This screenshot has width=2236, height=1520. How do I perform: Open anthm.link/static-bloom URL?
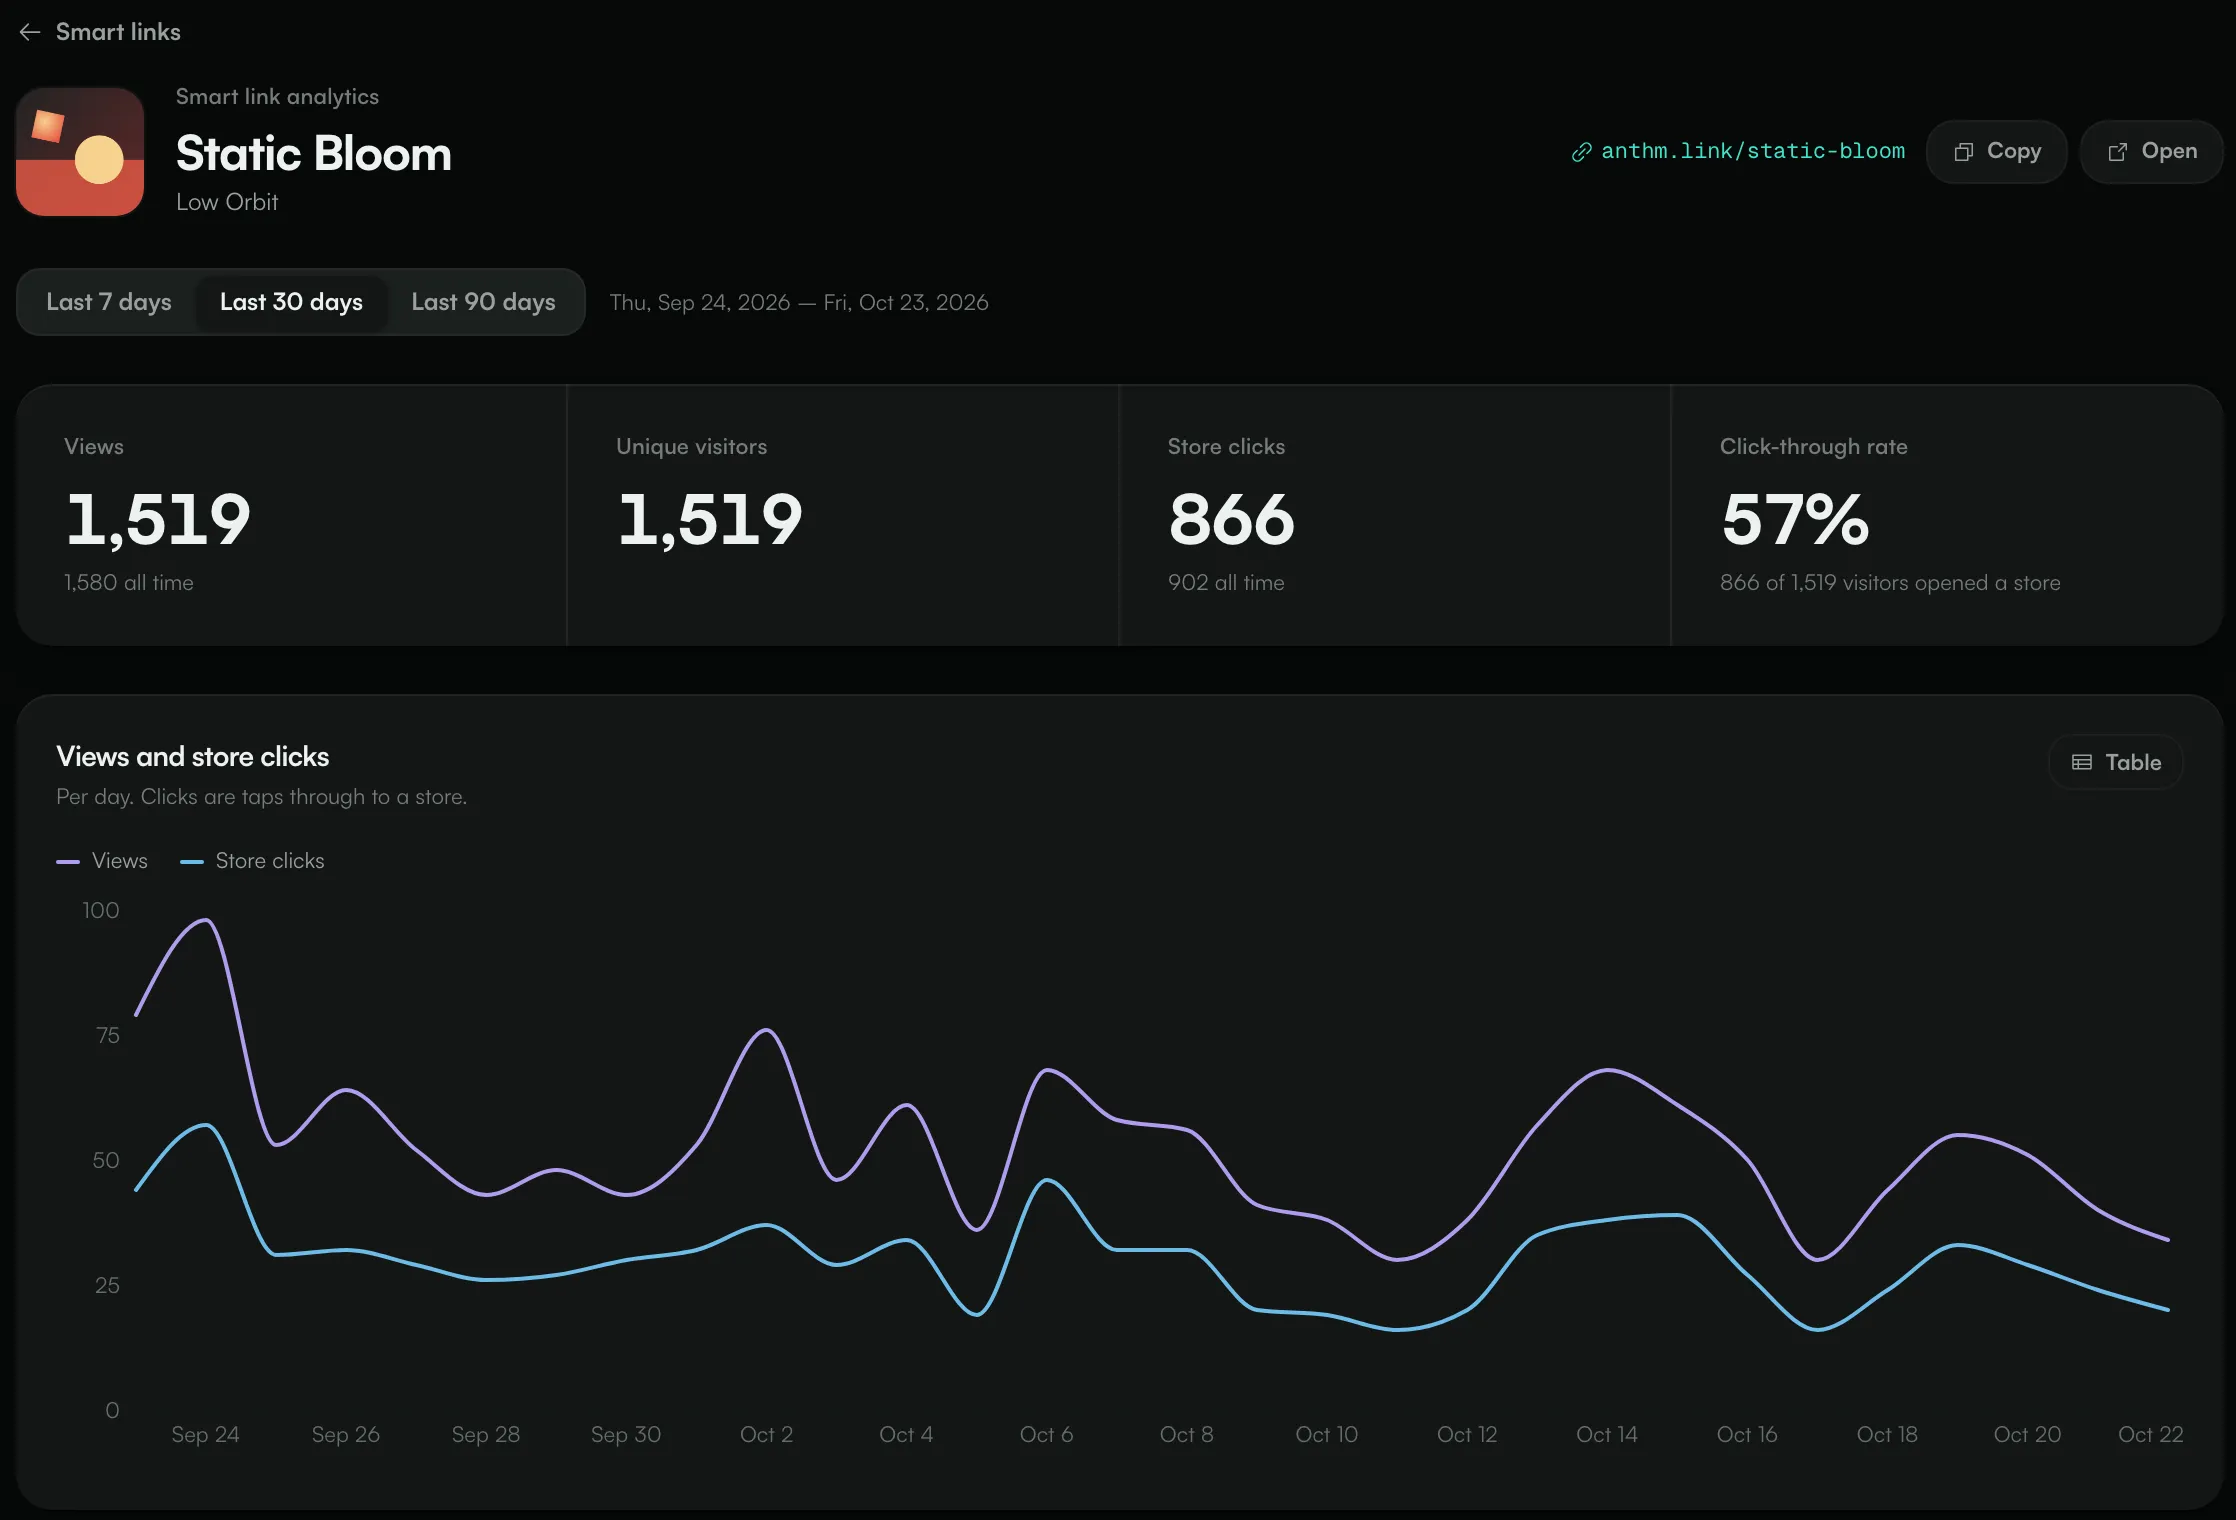(1752, 151)
